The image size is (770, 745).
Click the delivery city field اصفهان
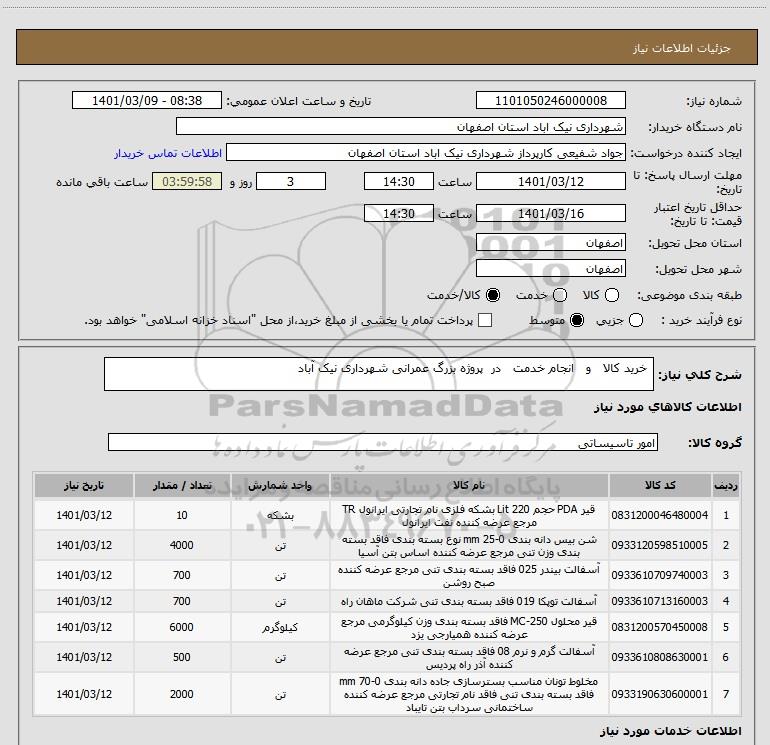click(550, 269)
